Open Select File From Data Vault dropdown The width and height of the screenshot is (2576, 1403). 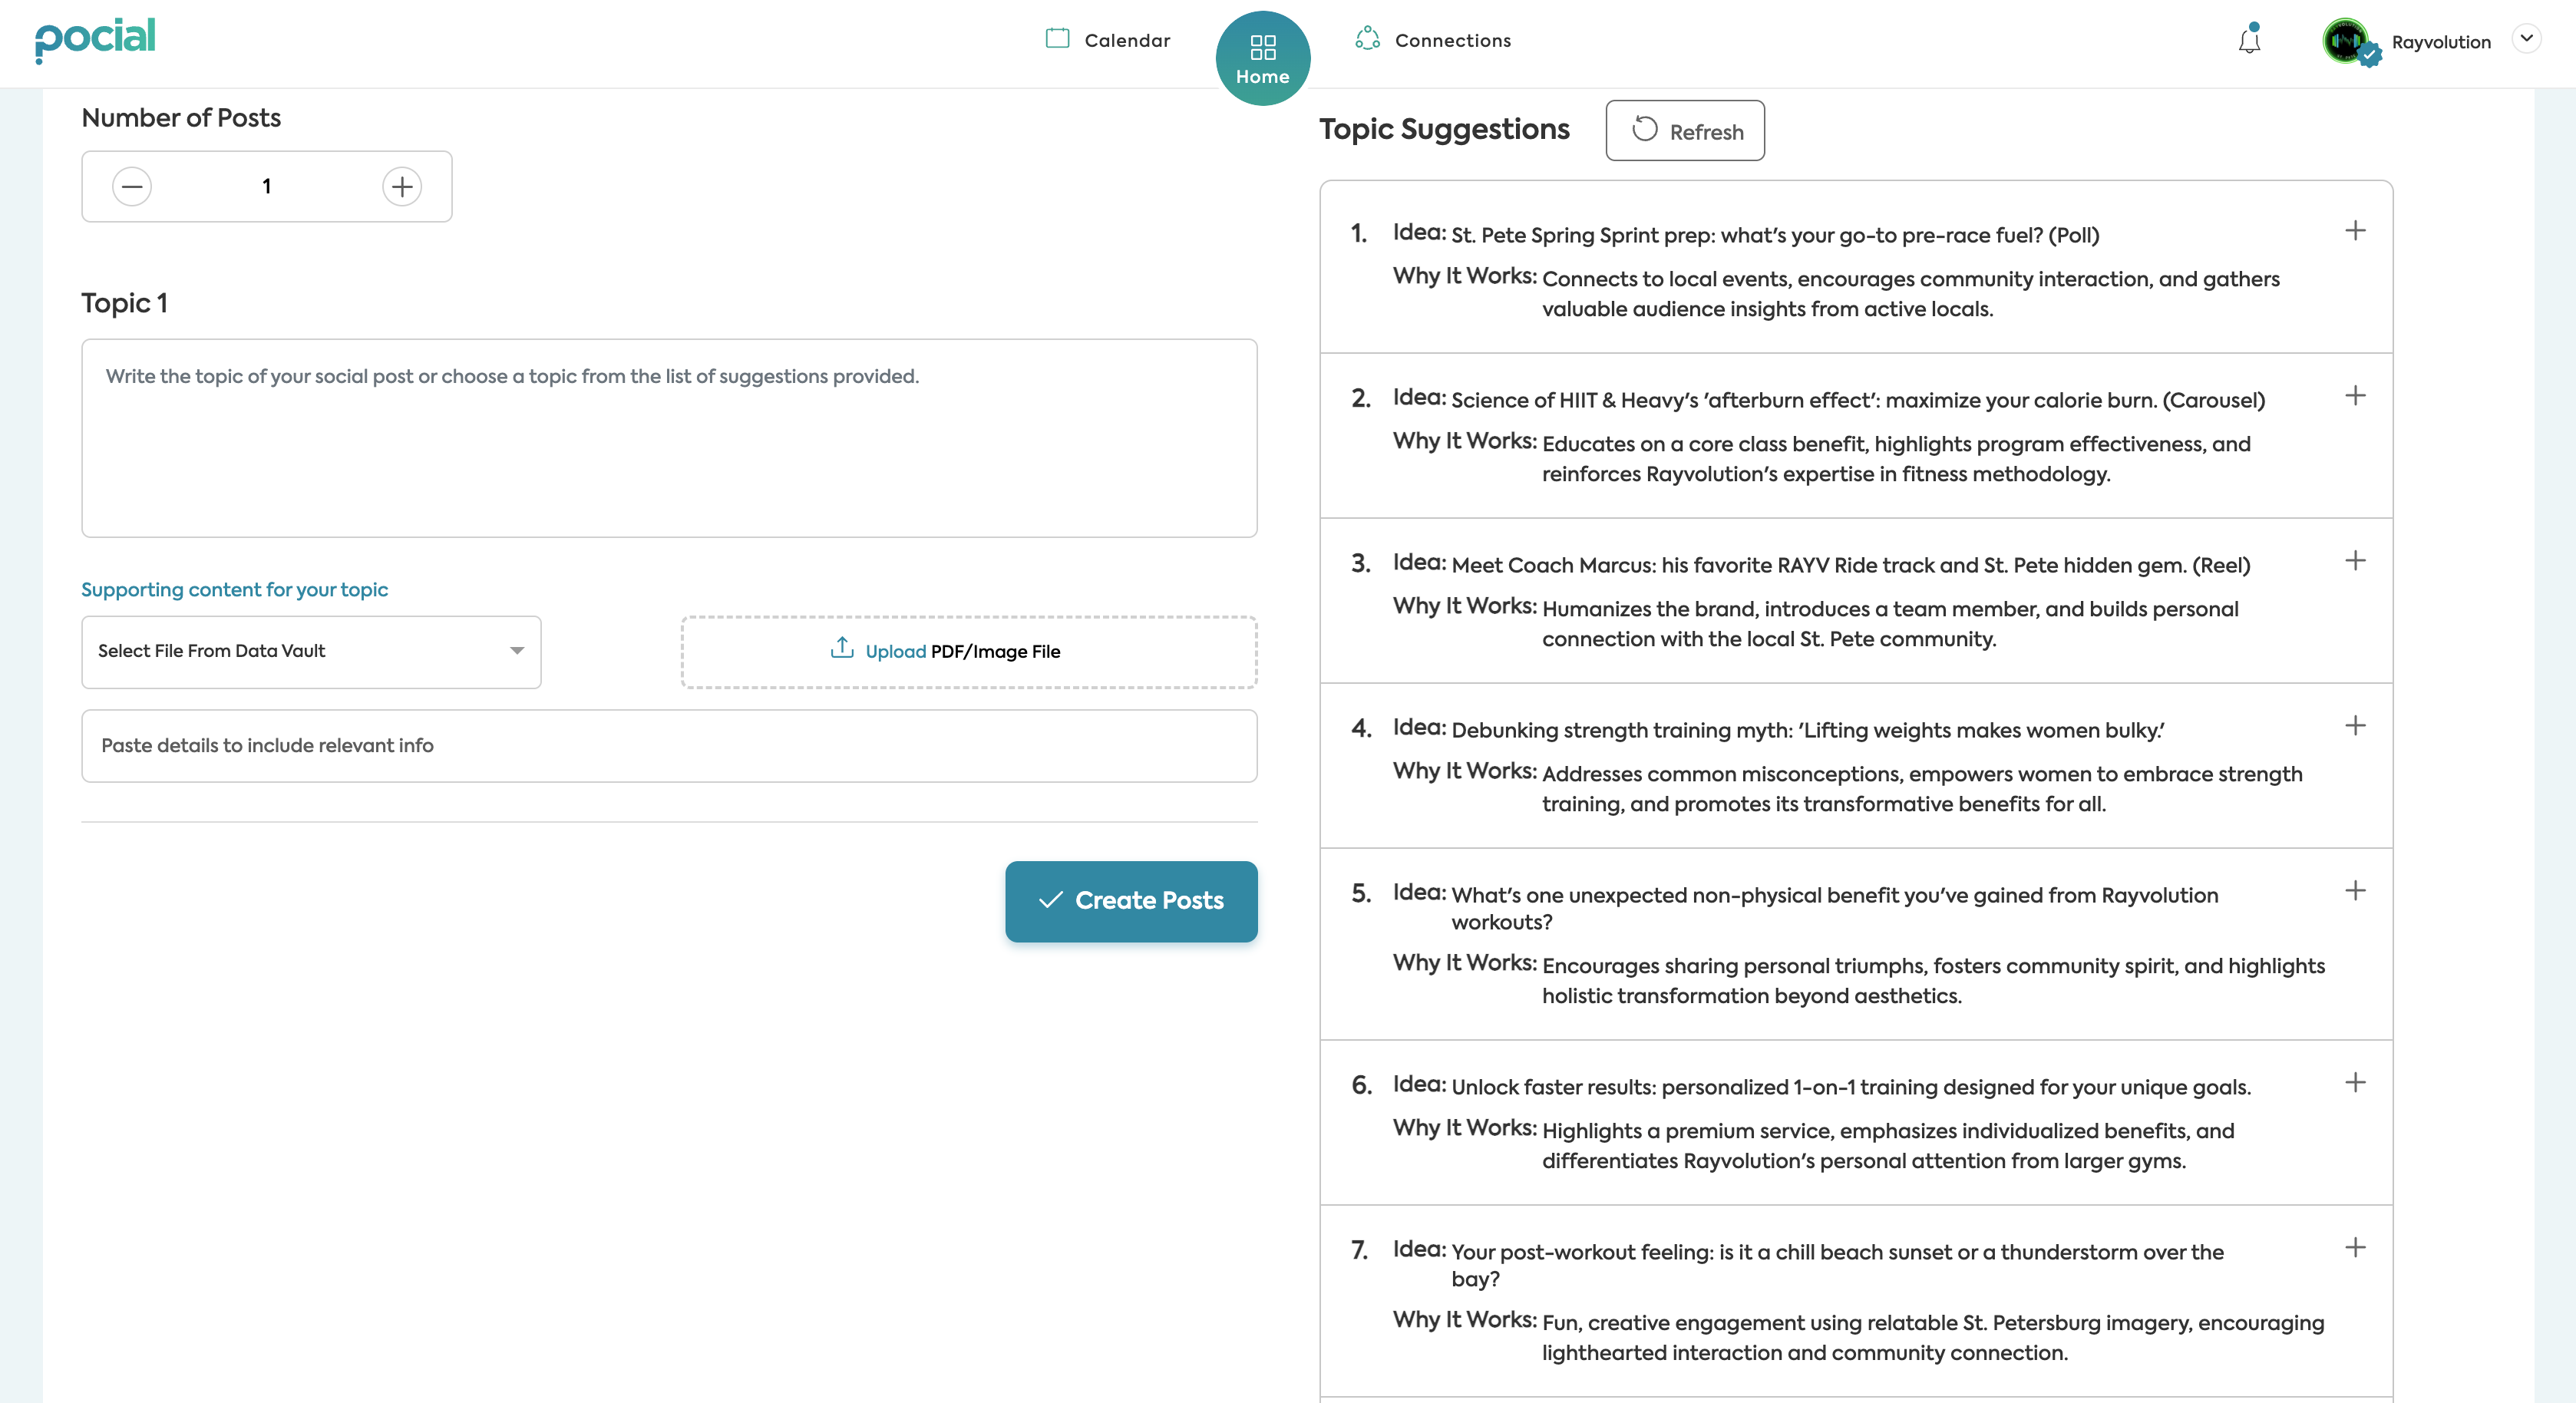[x=311, y=652]
